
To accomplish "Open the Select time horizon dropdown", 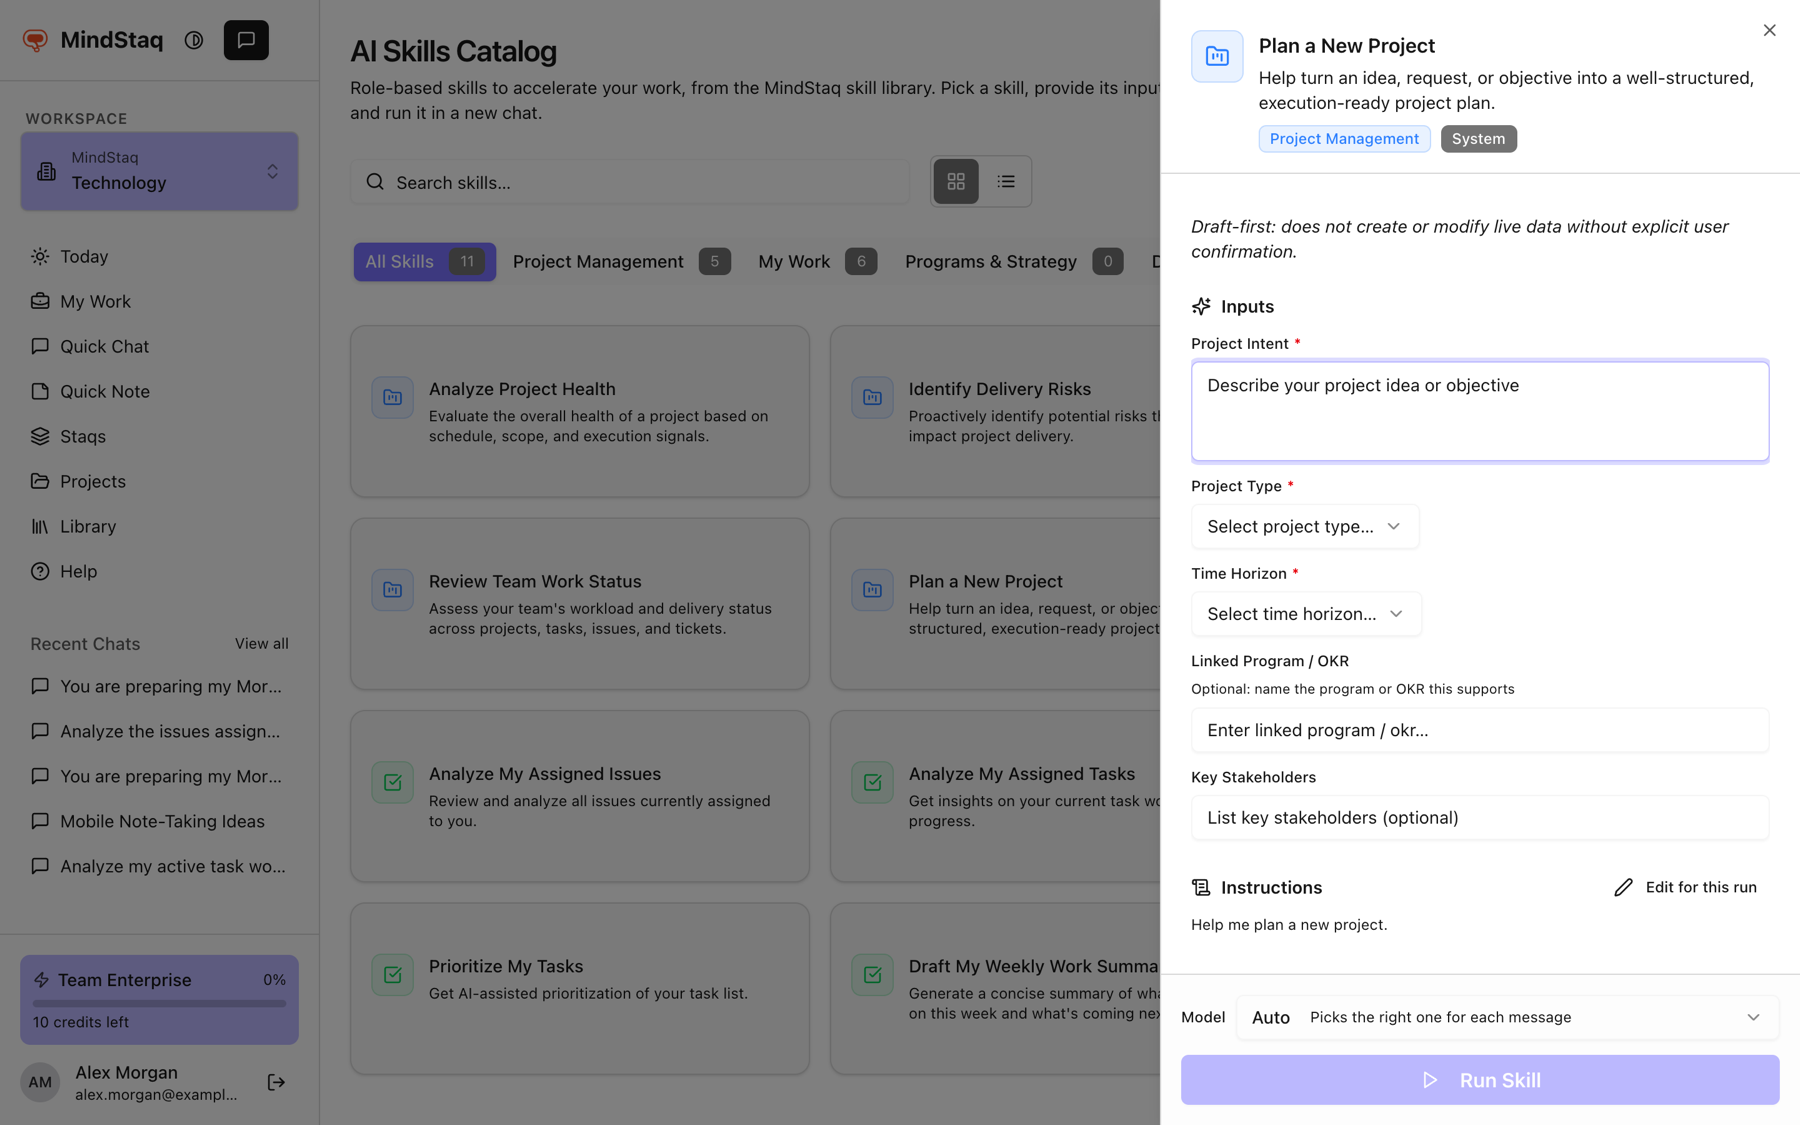I will pyautogui.click(x=1305, y=614).
